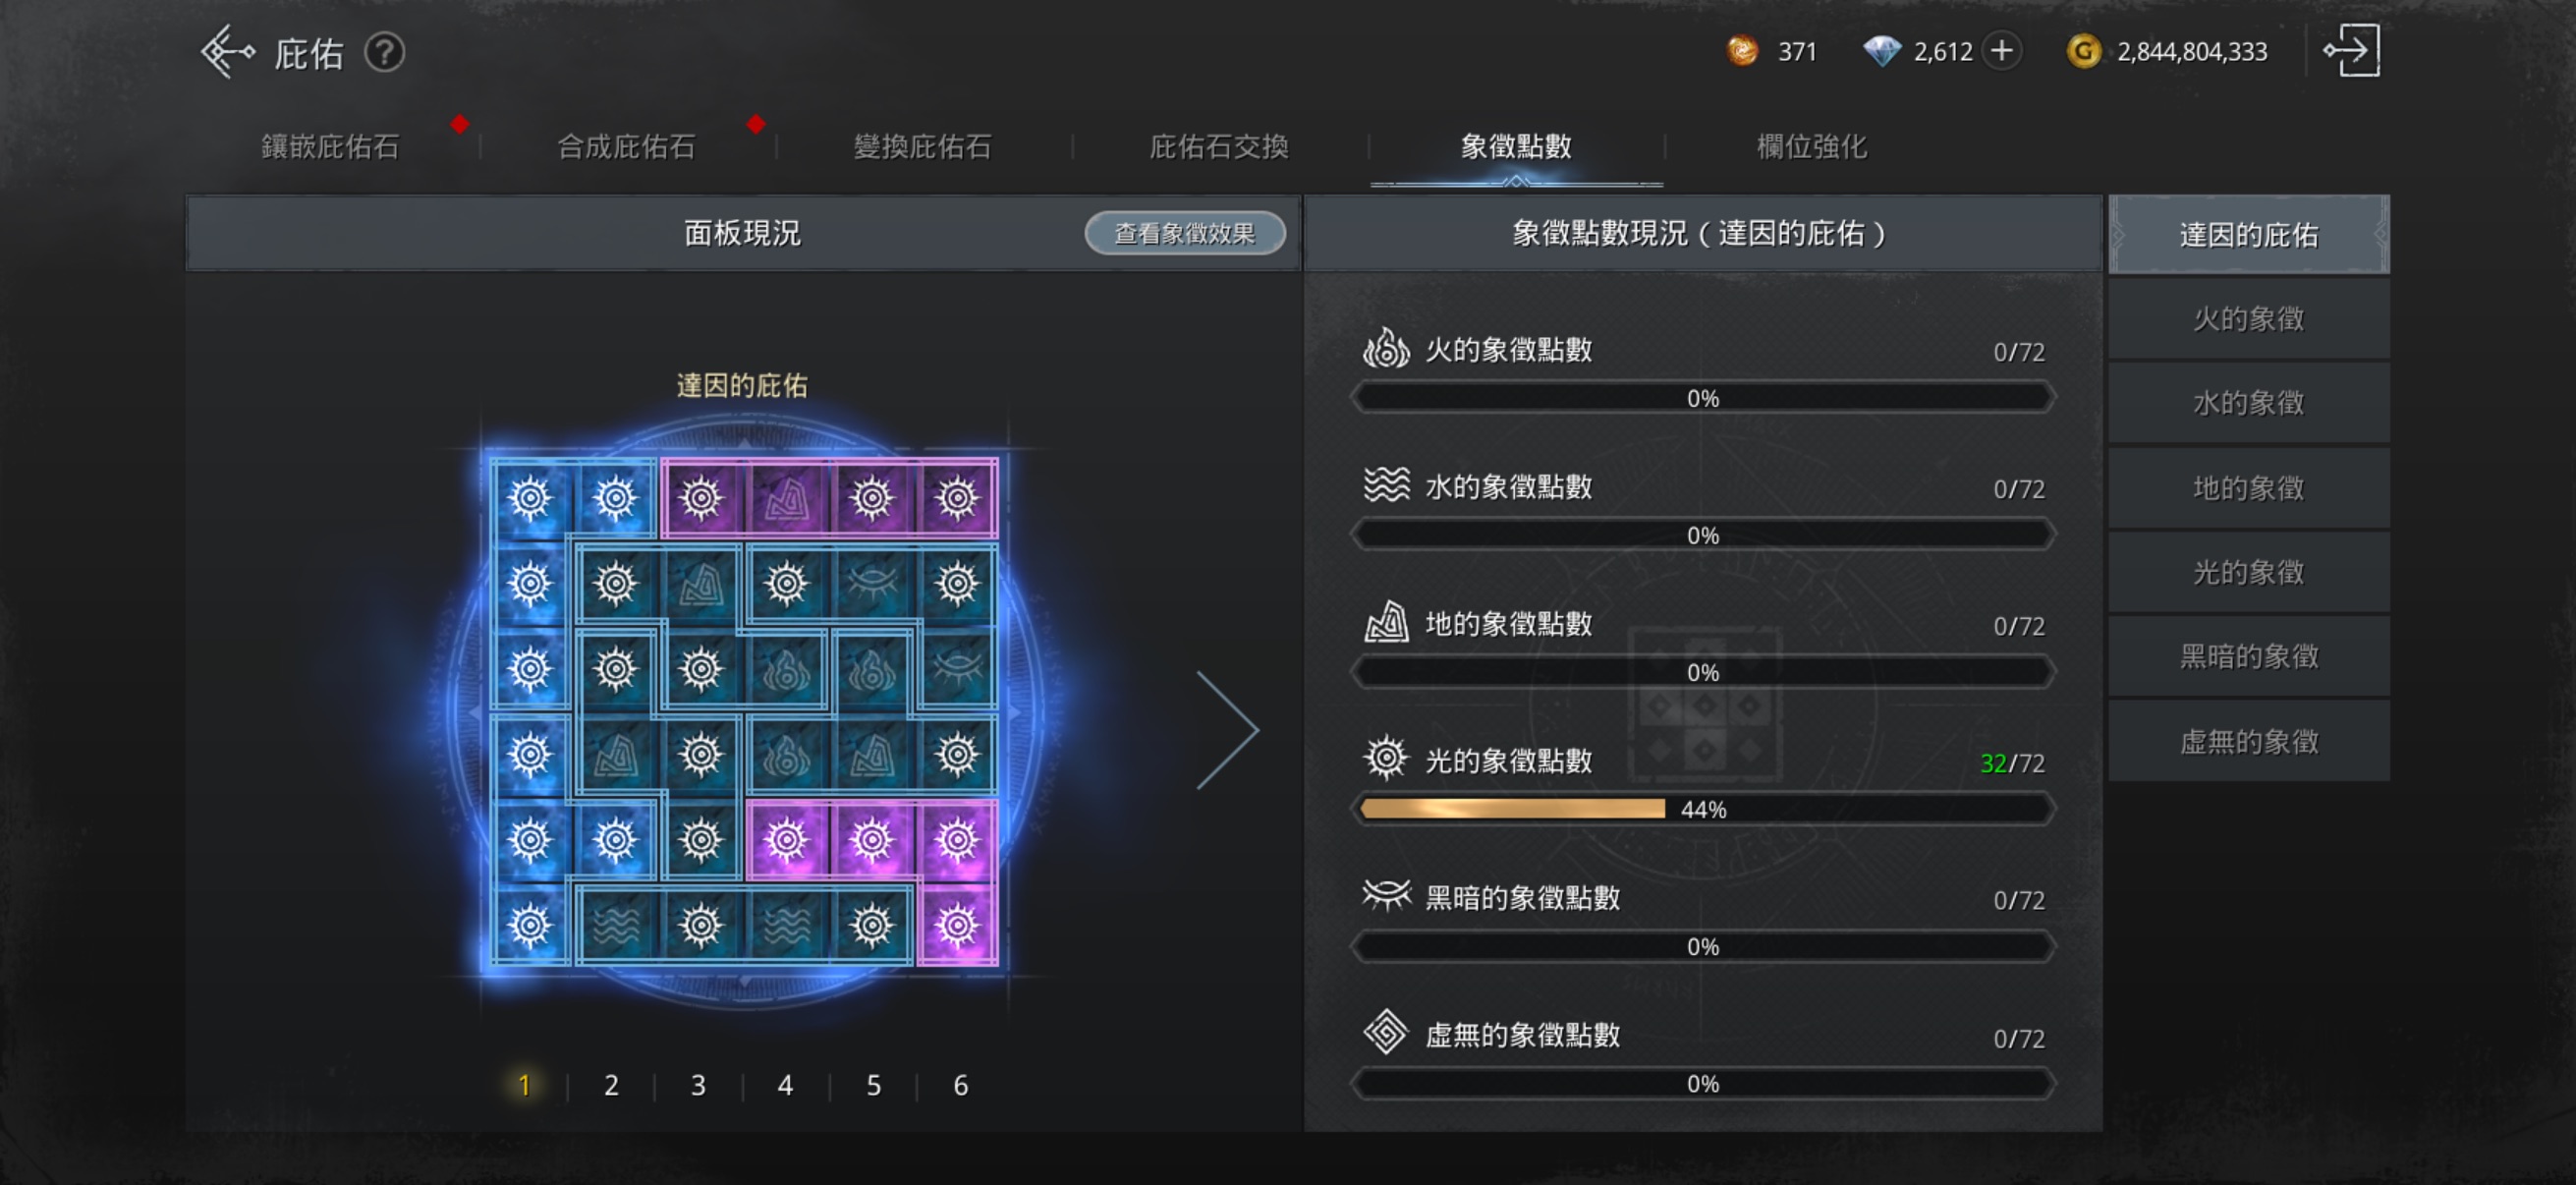This screenshot has height=1185, width=2576.
Task: Open the help question mark icon
Action: [384, 53]
